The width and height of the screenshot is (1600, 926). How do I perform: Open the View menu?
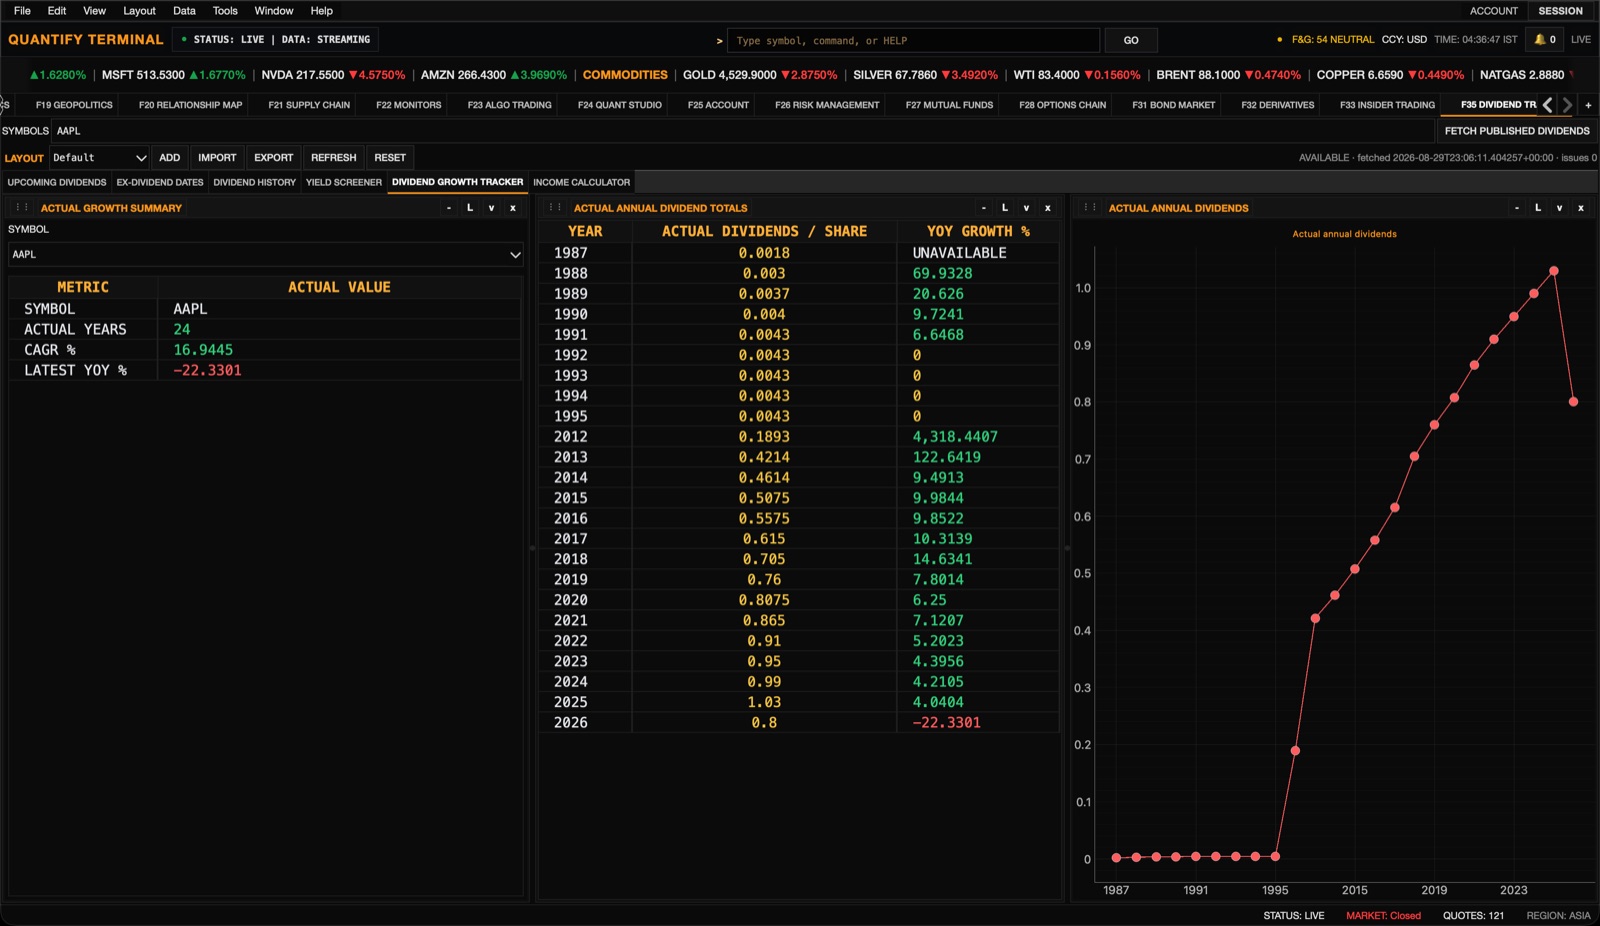point(94,11)
